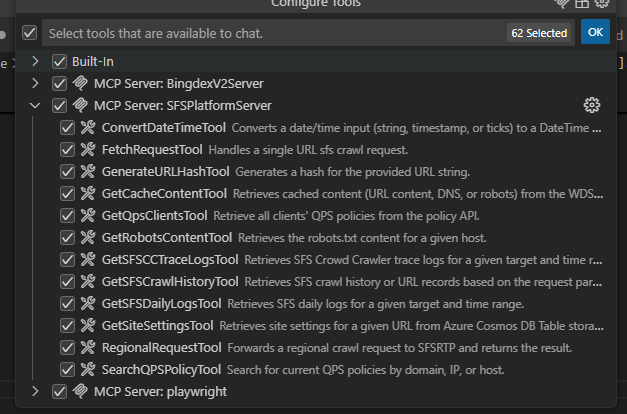Click the MCP icon beside playwright server
The image size is (627, 414).
tap(80, 391)
